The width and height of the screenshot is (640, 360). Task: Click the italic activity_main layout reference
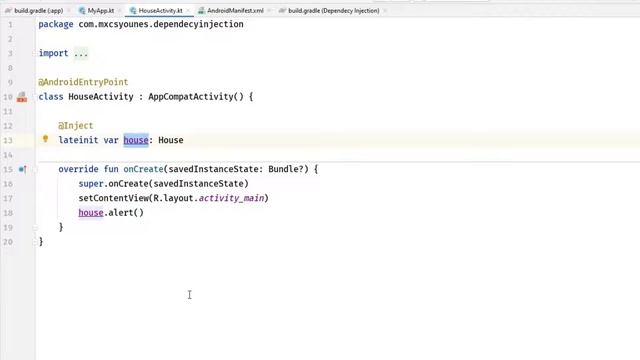[231, 198]
